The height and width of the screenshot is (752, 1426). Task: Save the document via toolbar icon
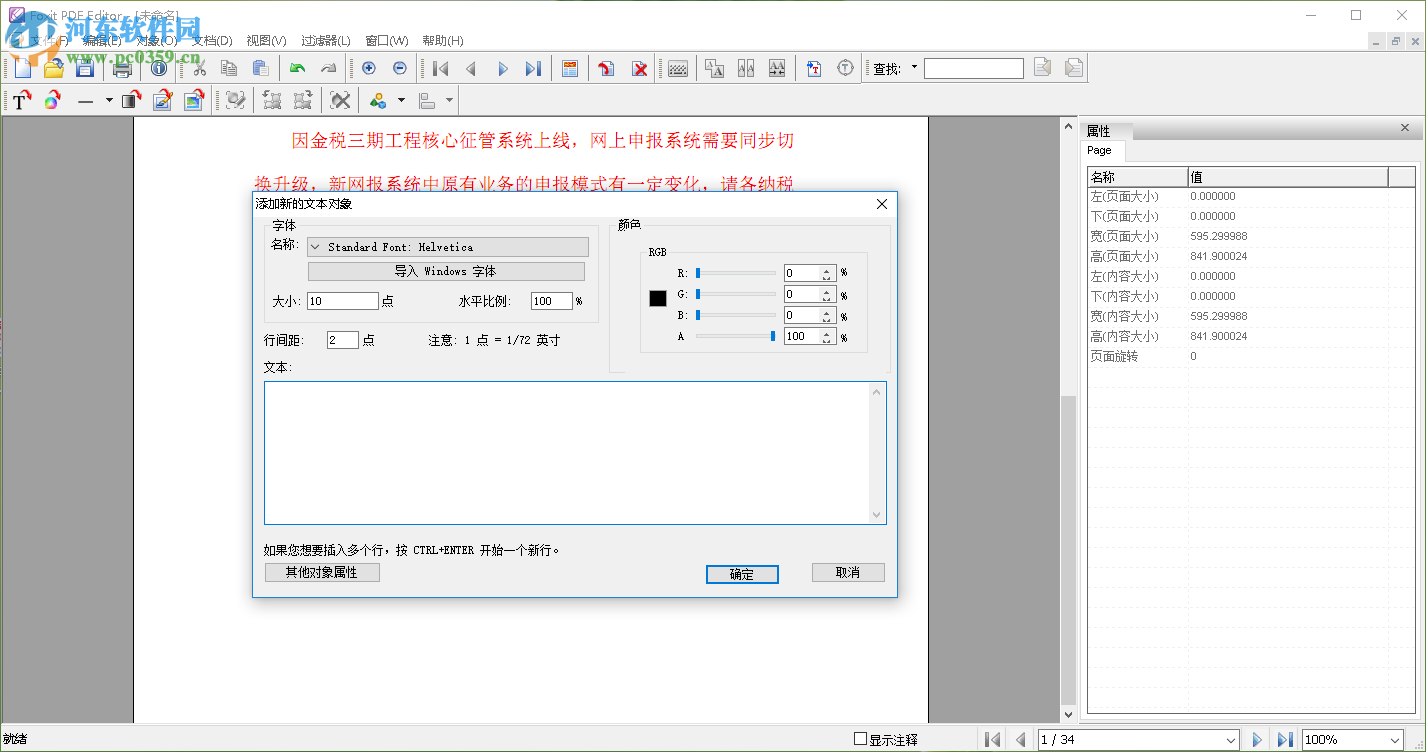click(85, 68)
